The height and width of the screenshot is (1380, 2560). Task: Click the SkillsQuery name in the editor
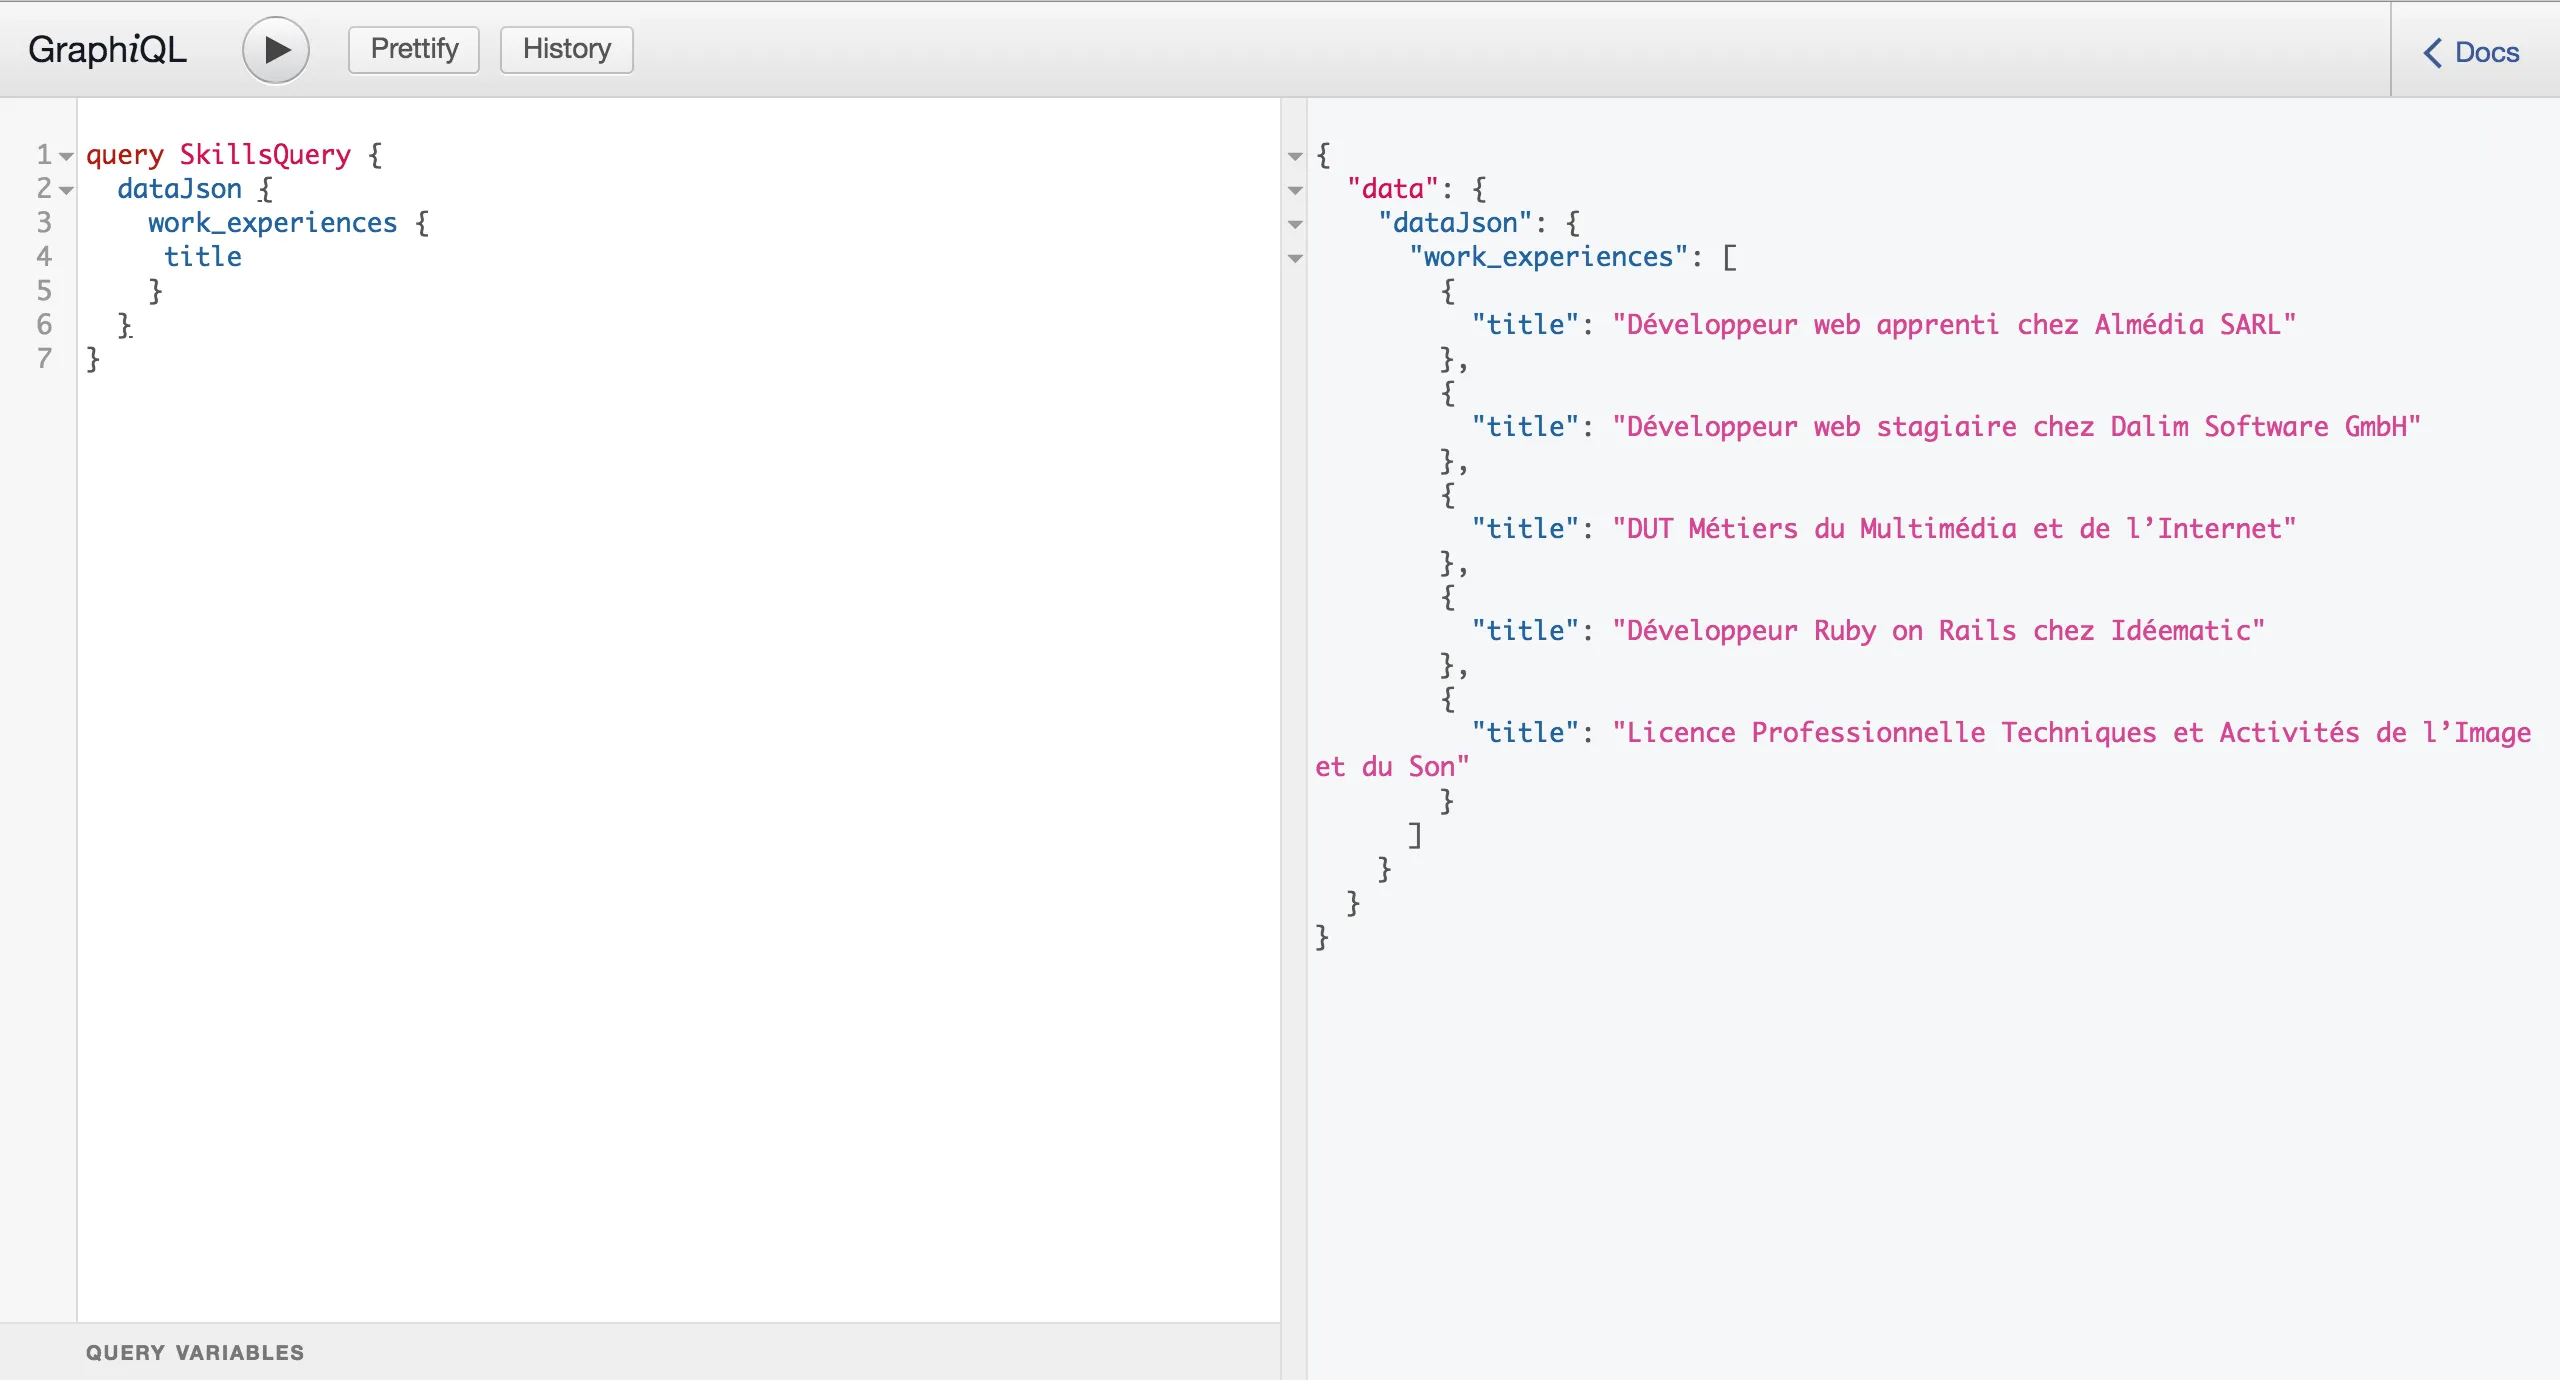265,155
